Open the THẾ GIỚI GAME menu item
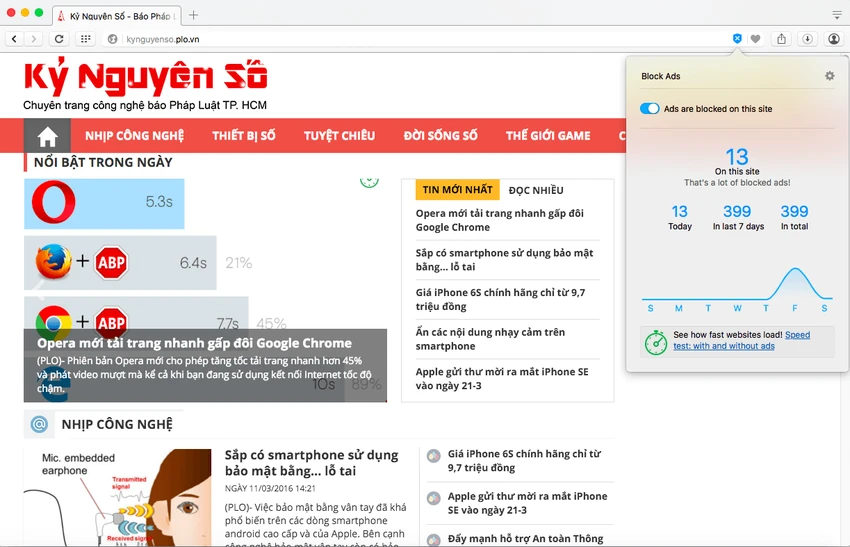This screenshot has height=547, width=850. [x=548, y=136]
